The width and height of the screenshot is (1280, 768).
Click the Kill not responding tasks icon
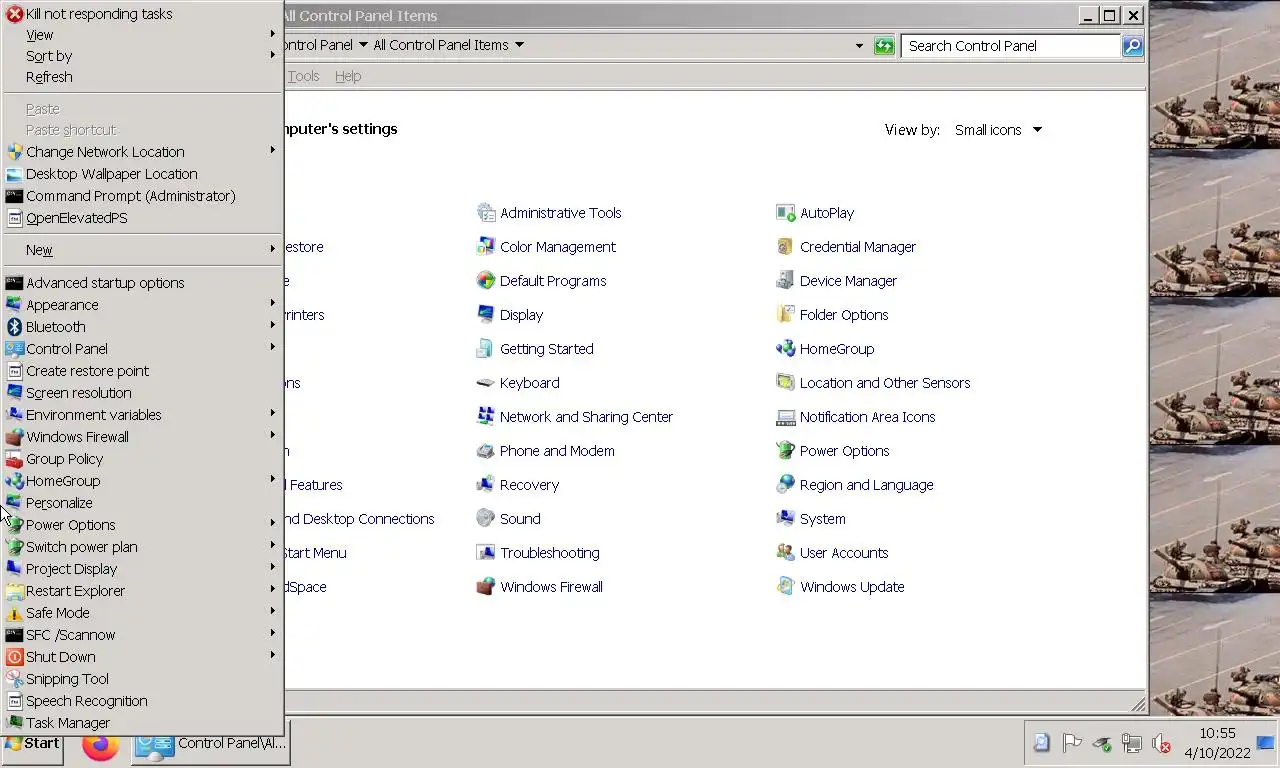pos(14,14)
